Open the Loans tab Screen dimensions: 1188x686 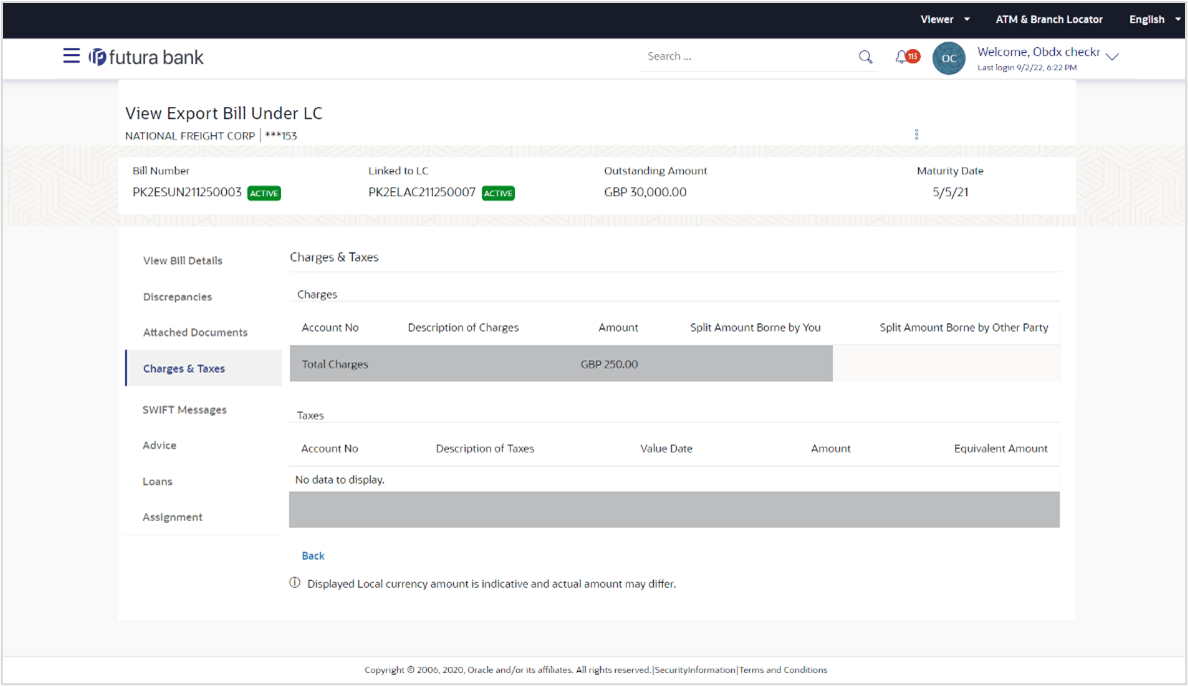click(x=158, y=482)
